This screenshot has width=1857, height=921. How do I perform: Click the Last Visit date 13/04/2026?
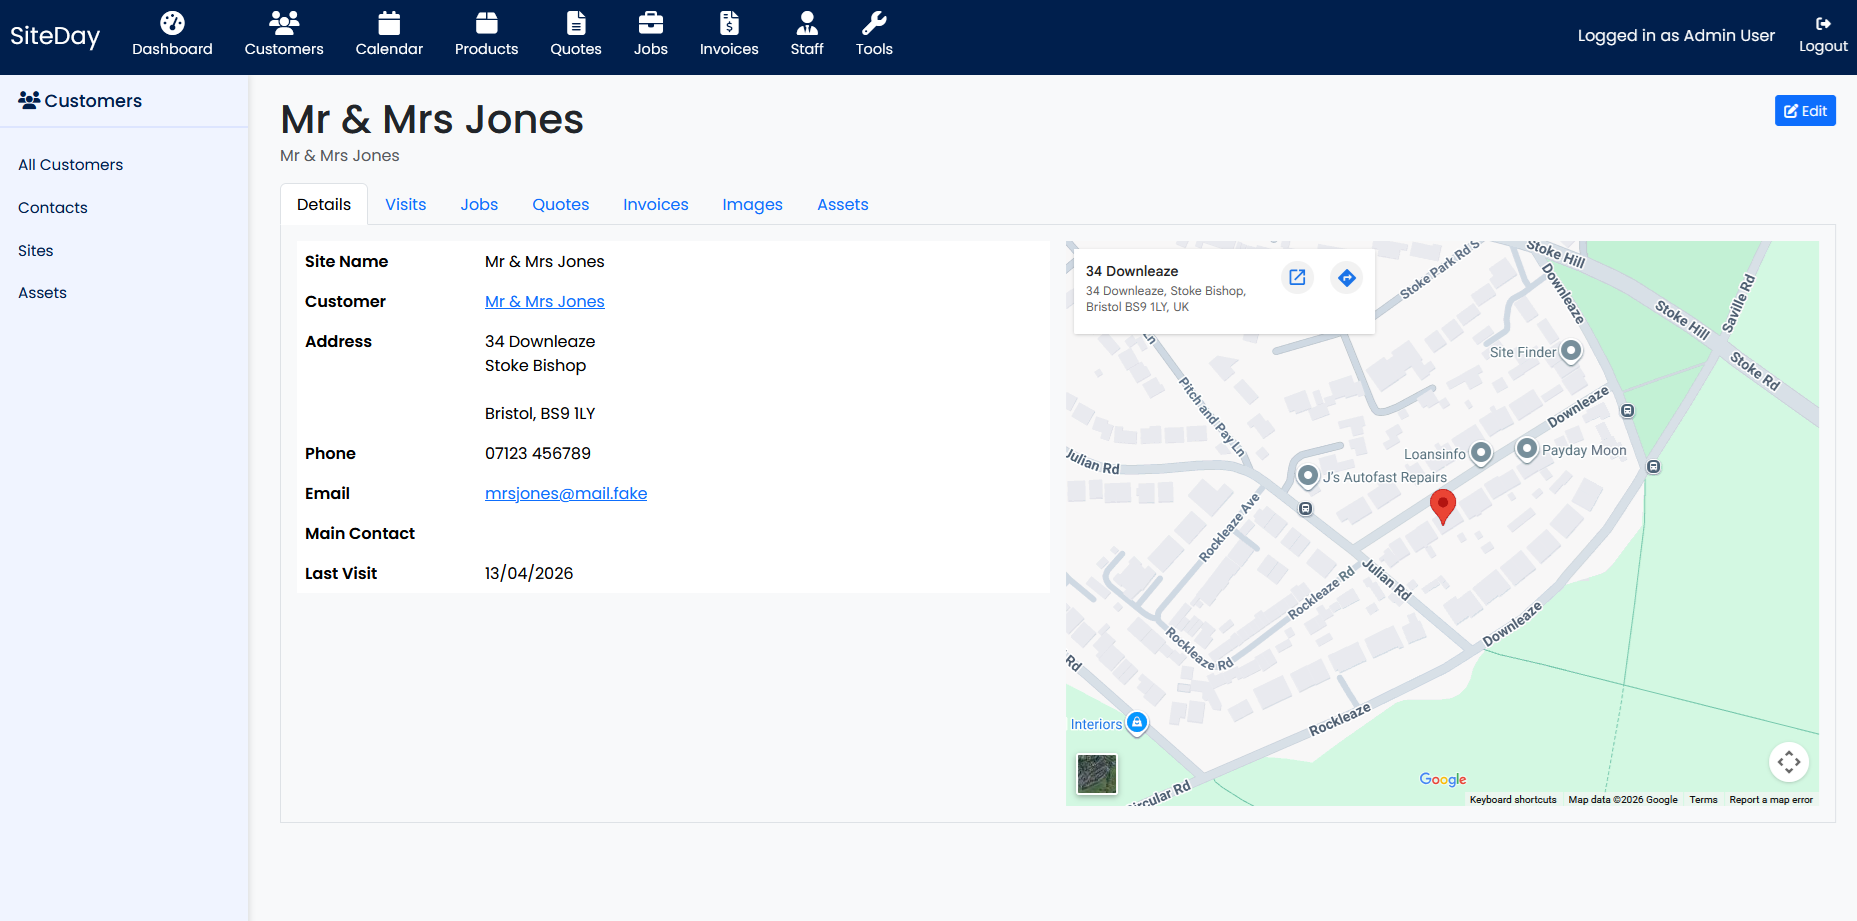[x=529, y=573]
